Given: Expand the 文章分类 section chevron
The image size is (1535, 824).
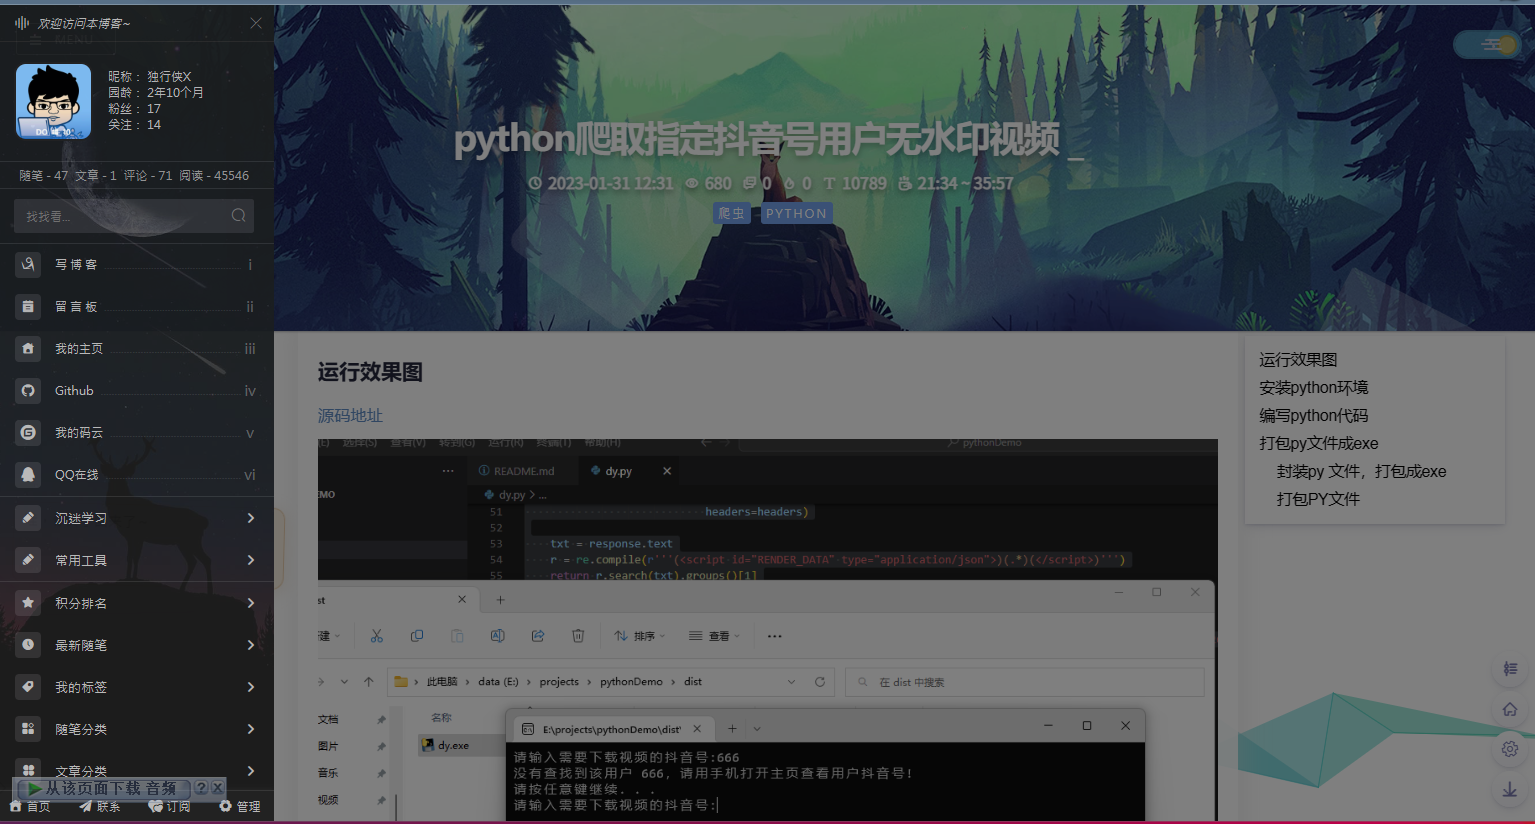Looking at the screenshot, I should point(250,771).
